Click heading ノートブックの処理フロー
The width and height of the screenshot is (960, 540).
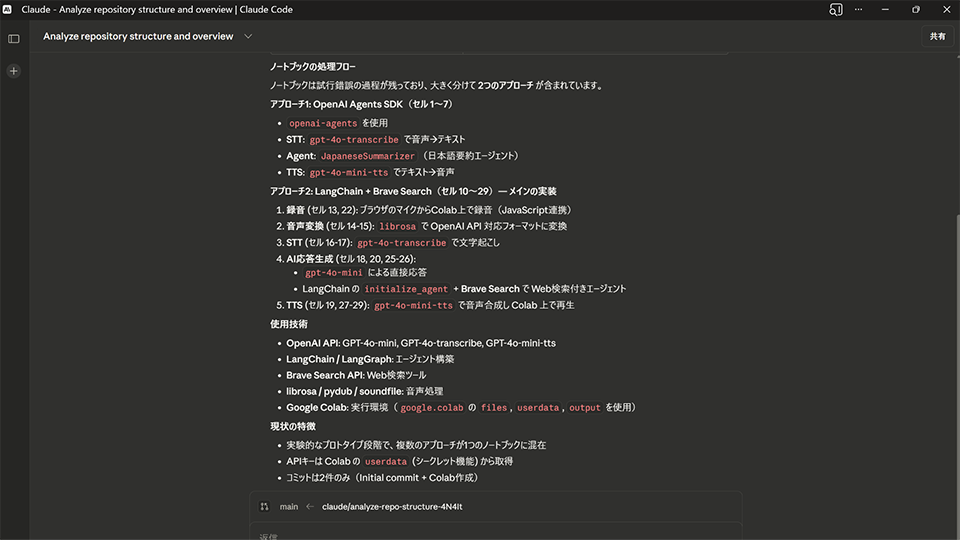[x=313, y=67]
